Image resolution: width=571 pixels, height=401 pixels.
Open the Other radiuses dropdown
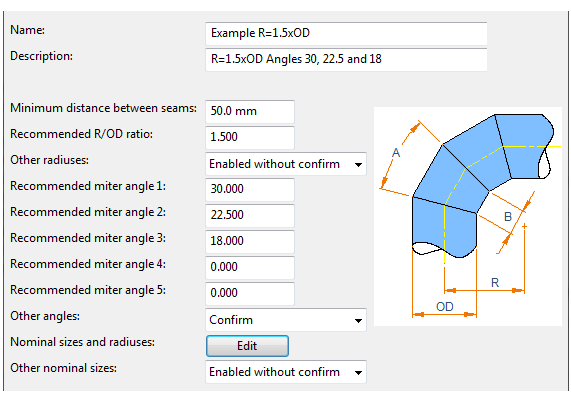(286, 164)
